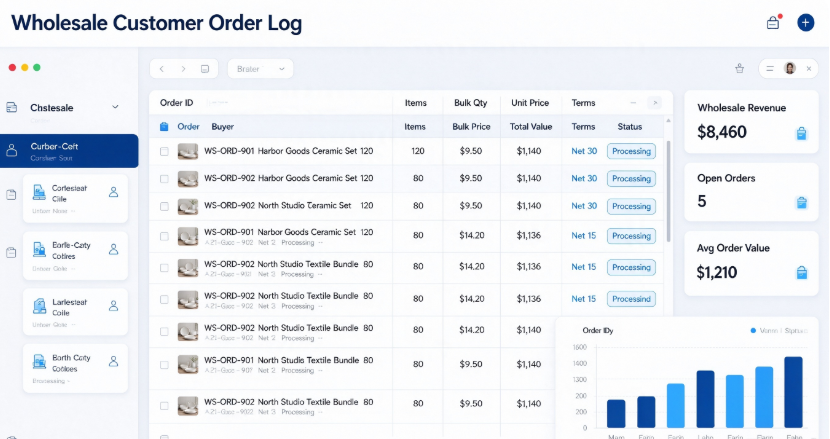
Task: Click the Chstesale sidebar icon
Action: click(12, 107)
